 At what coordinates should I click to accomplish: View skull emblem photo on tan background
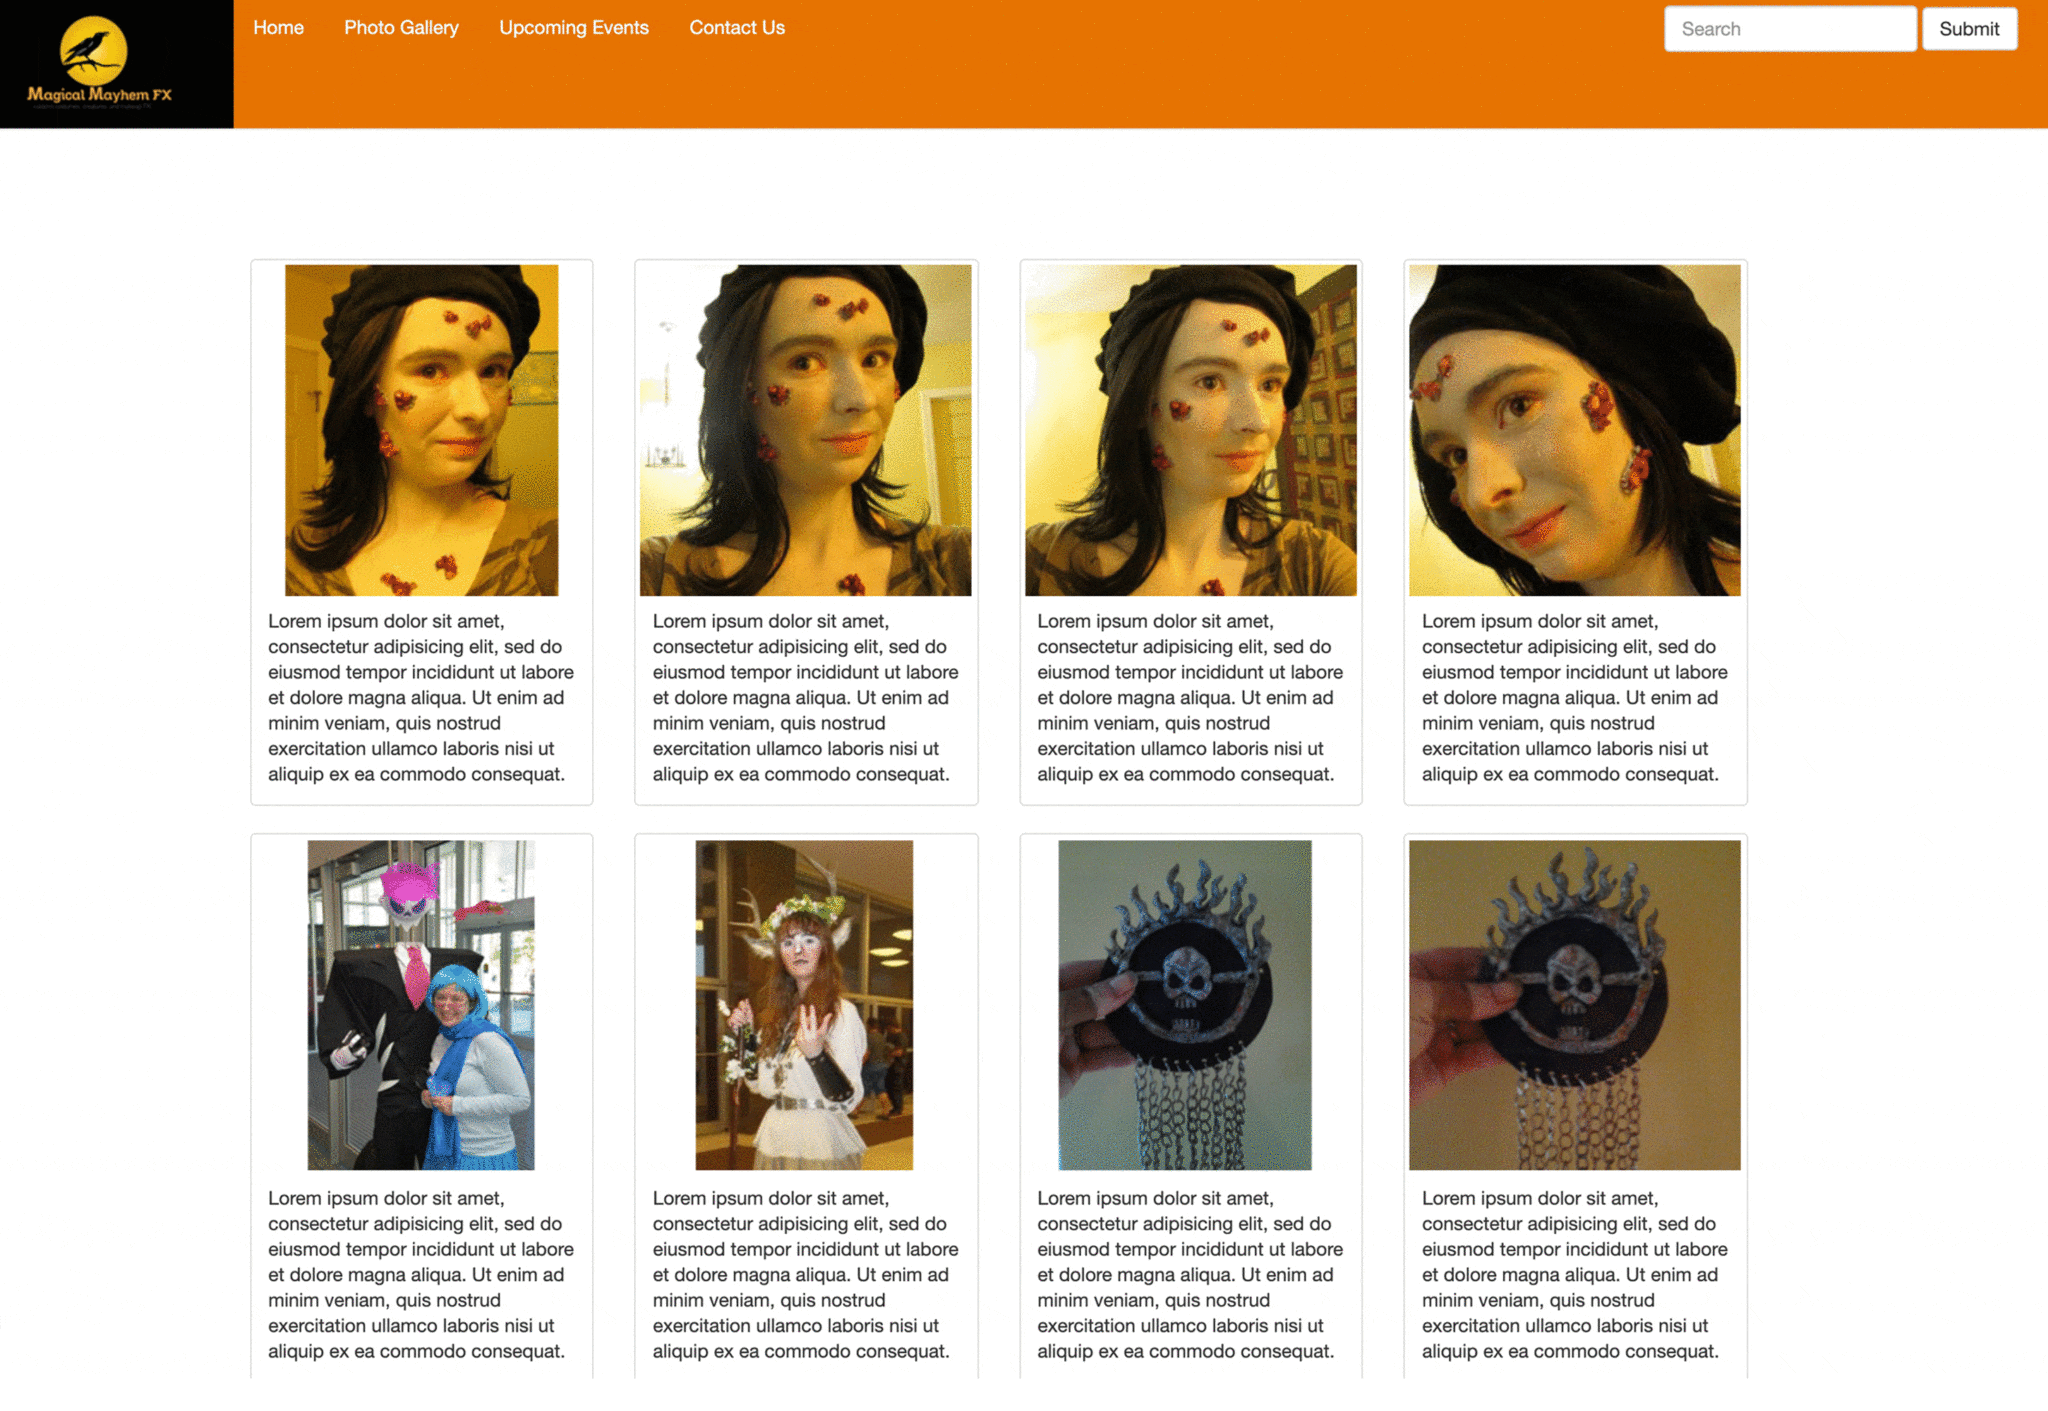[x=1574, y=1005]
